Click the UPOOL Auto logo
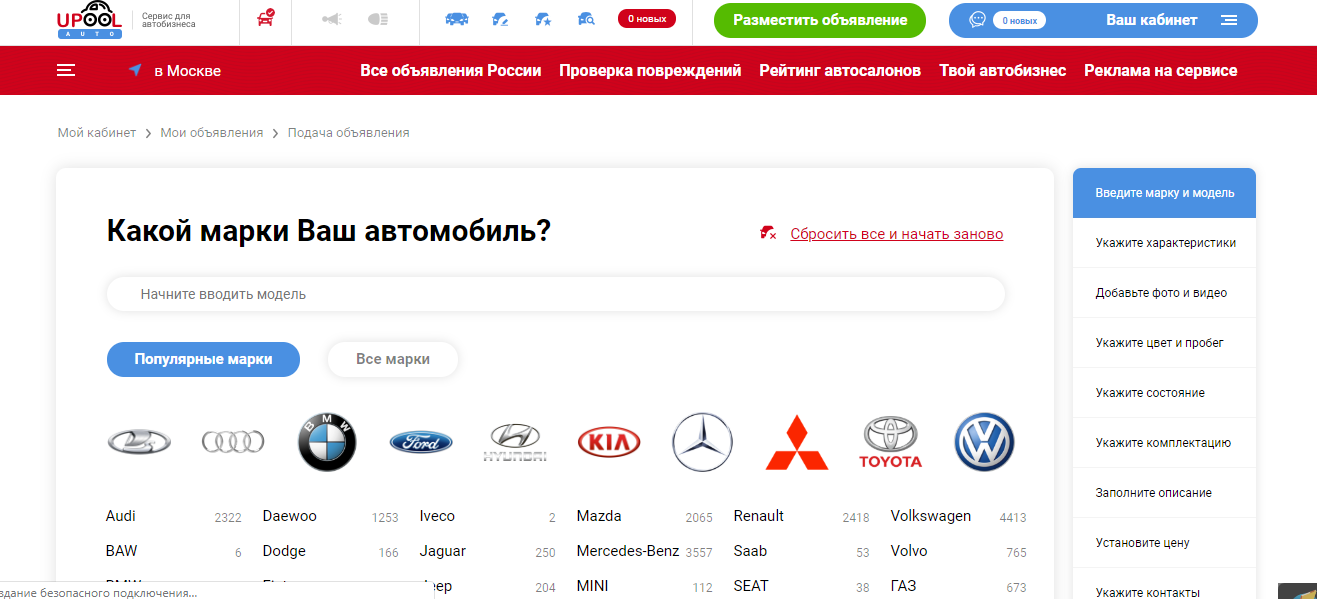 tap(90, 21)
